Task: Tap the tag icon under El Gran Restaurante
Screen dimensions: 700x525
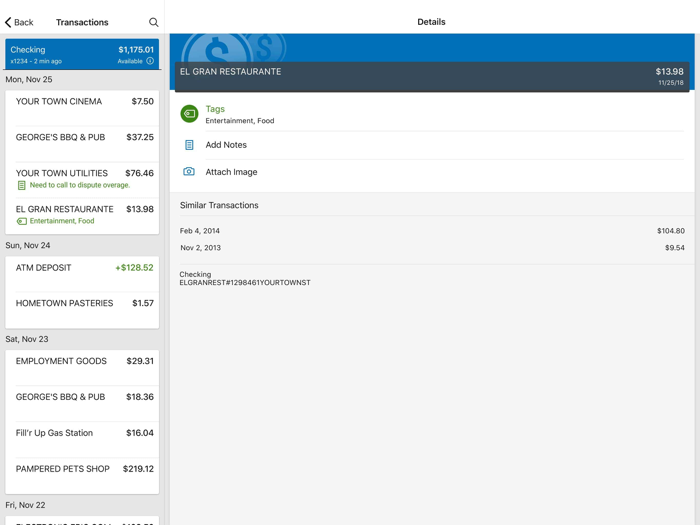Action: (21, 221)
